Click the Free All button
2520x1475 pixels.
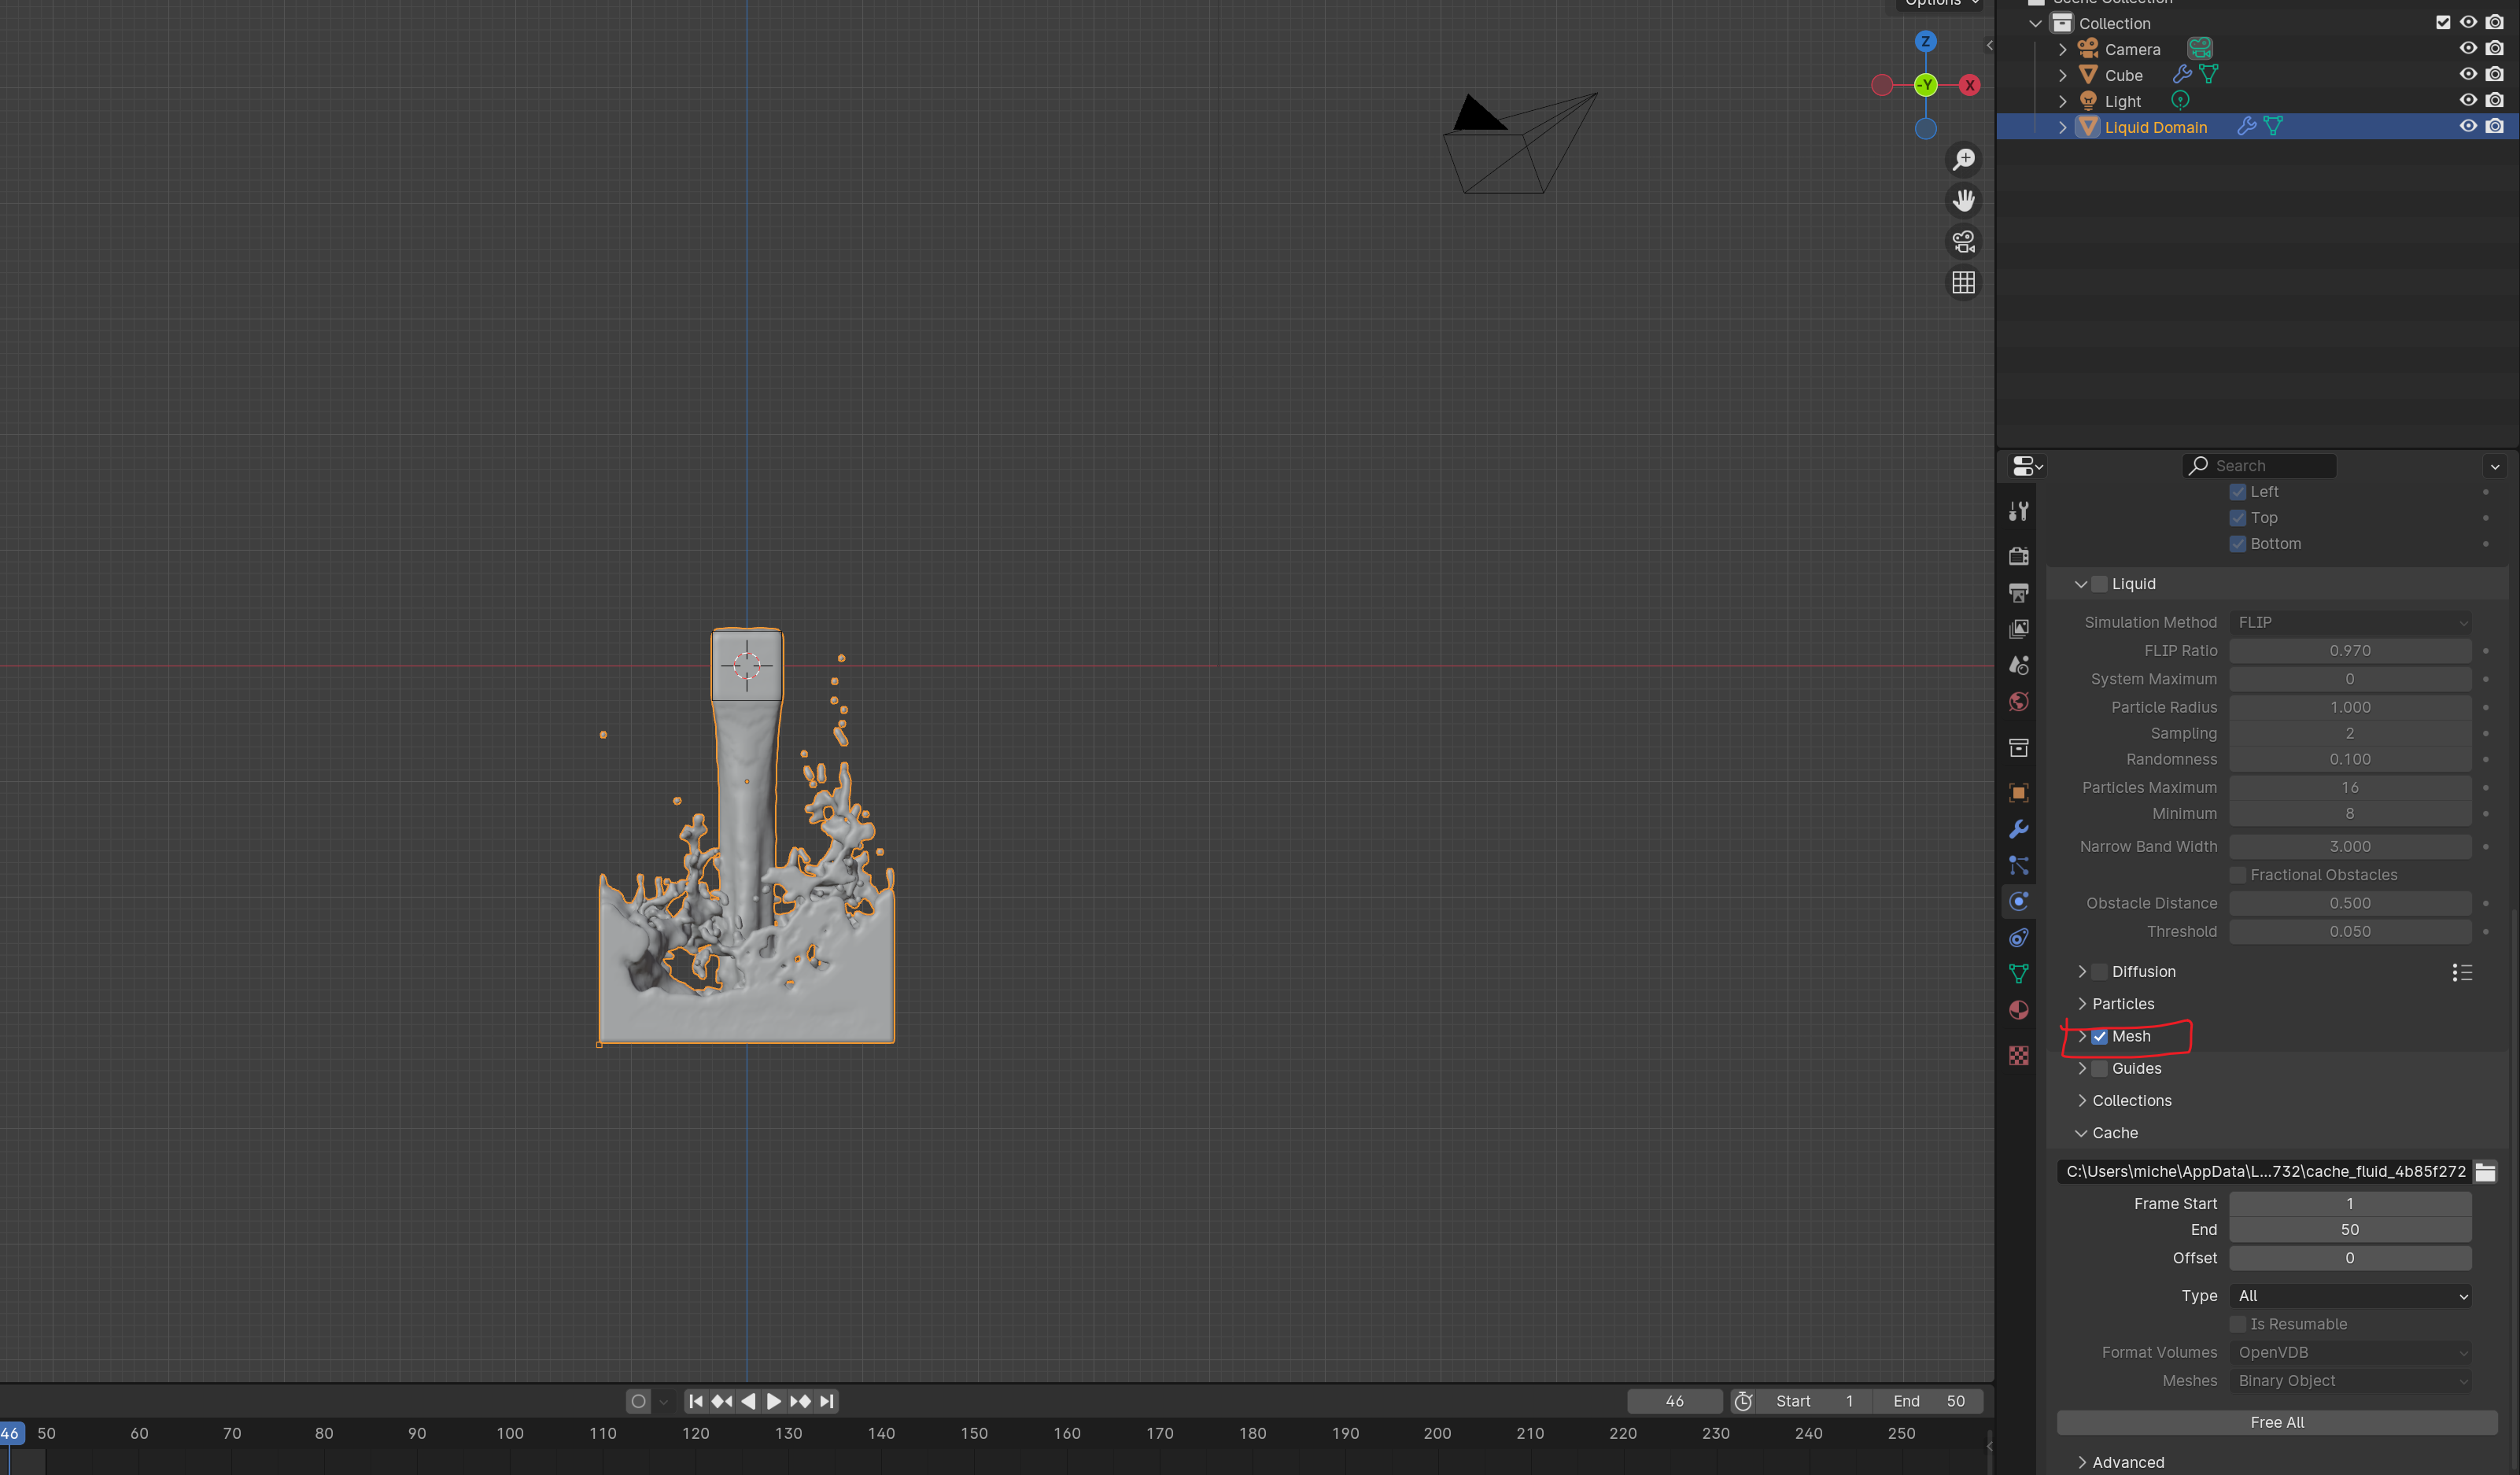coord(2277,1422)
